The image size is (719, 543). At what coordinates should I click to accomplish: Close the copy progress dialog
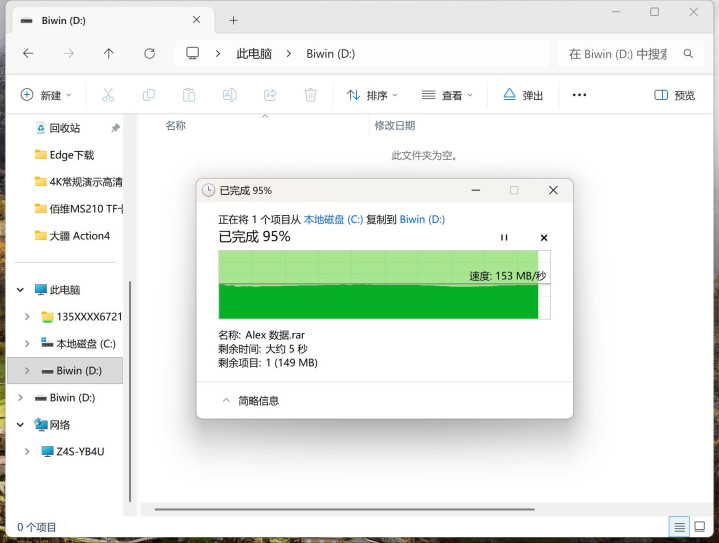[x=553, y=190]
